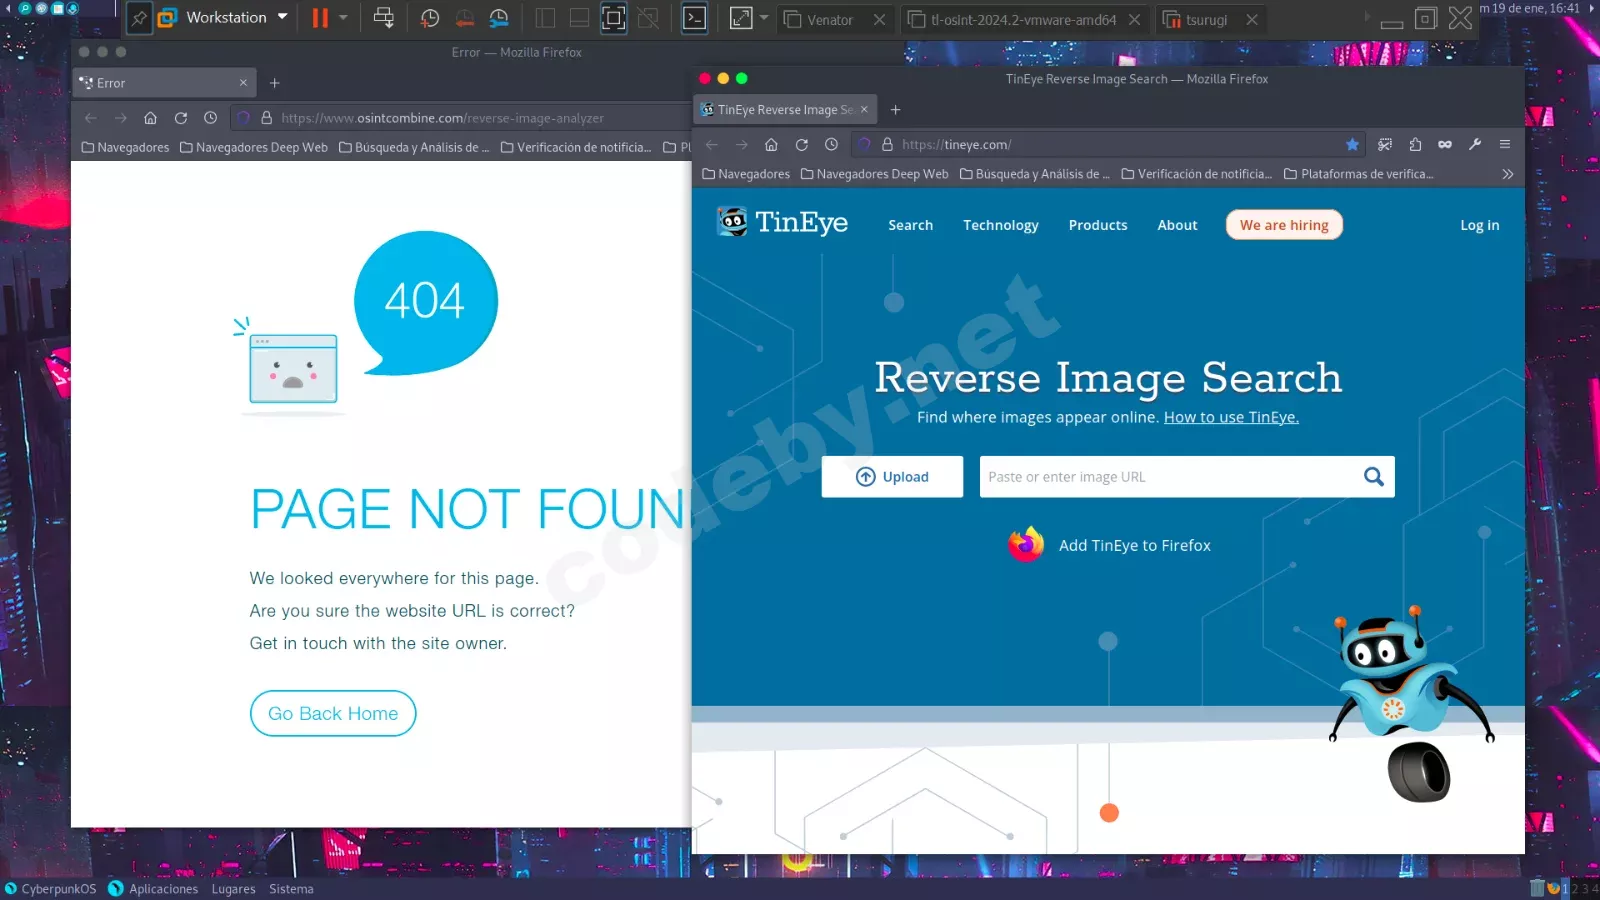Open Verificación de noticia folder in Error window
The image size is (1600, 900).
tap(576, 147)
